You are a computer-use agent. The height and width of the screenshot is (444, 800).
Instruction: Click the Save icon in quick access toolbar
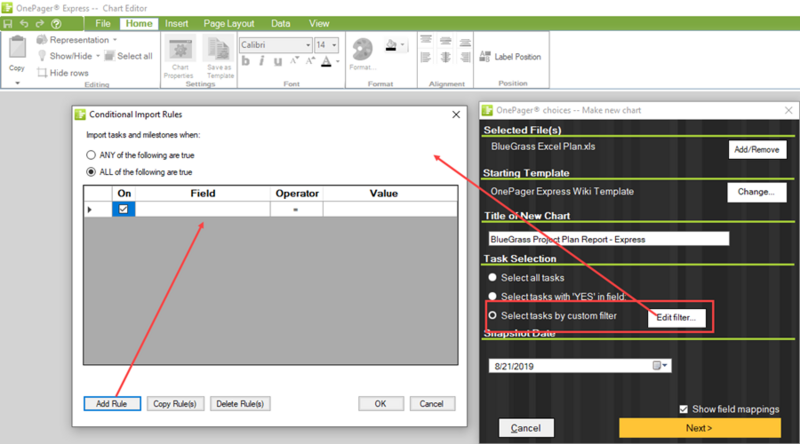8,23
